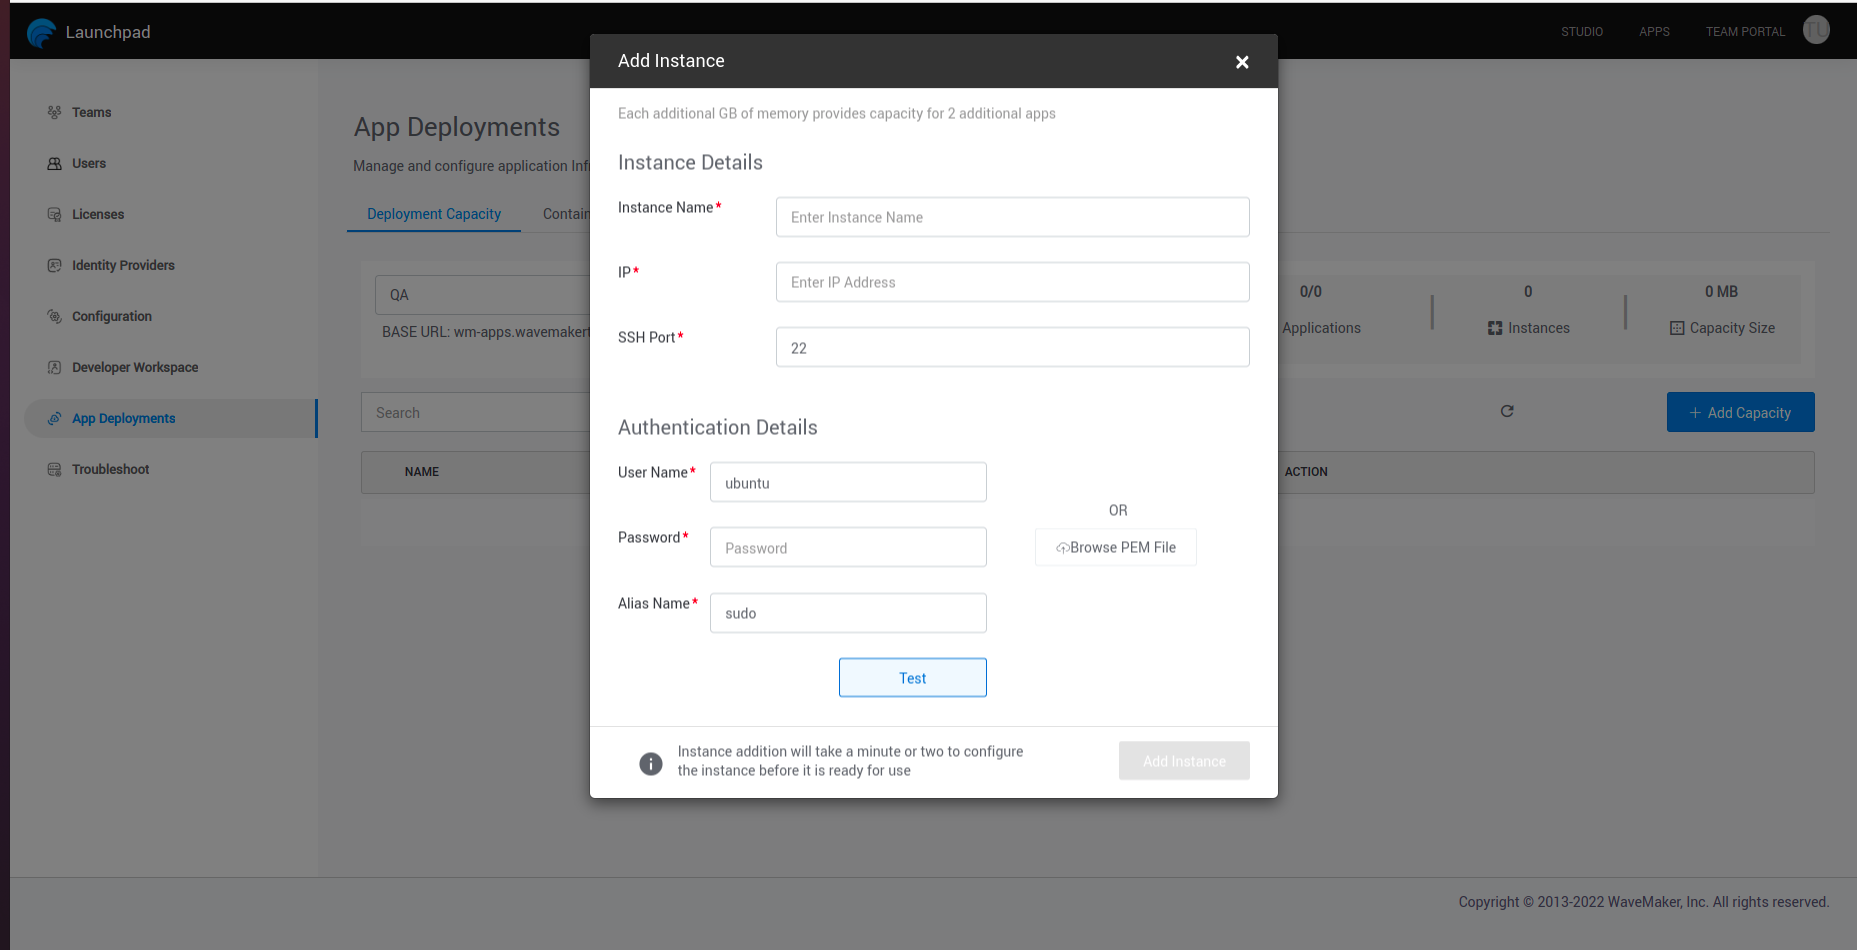
Task: Go to Users in the sidebar
Action: [x=88, y=163]
